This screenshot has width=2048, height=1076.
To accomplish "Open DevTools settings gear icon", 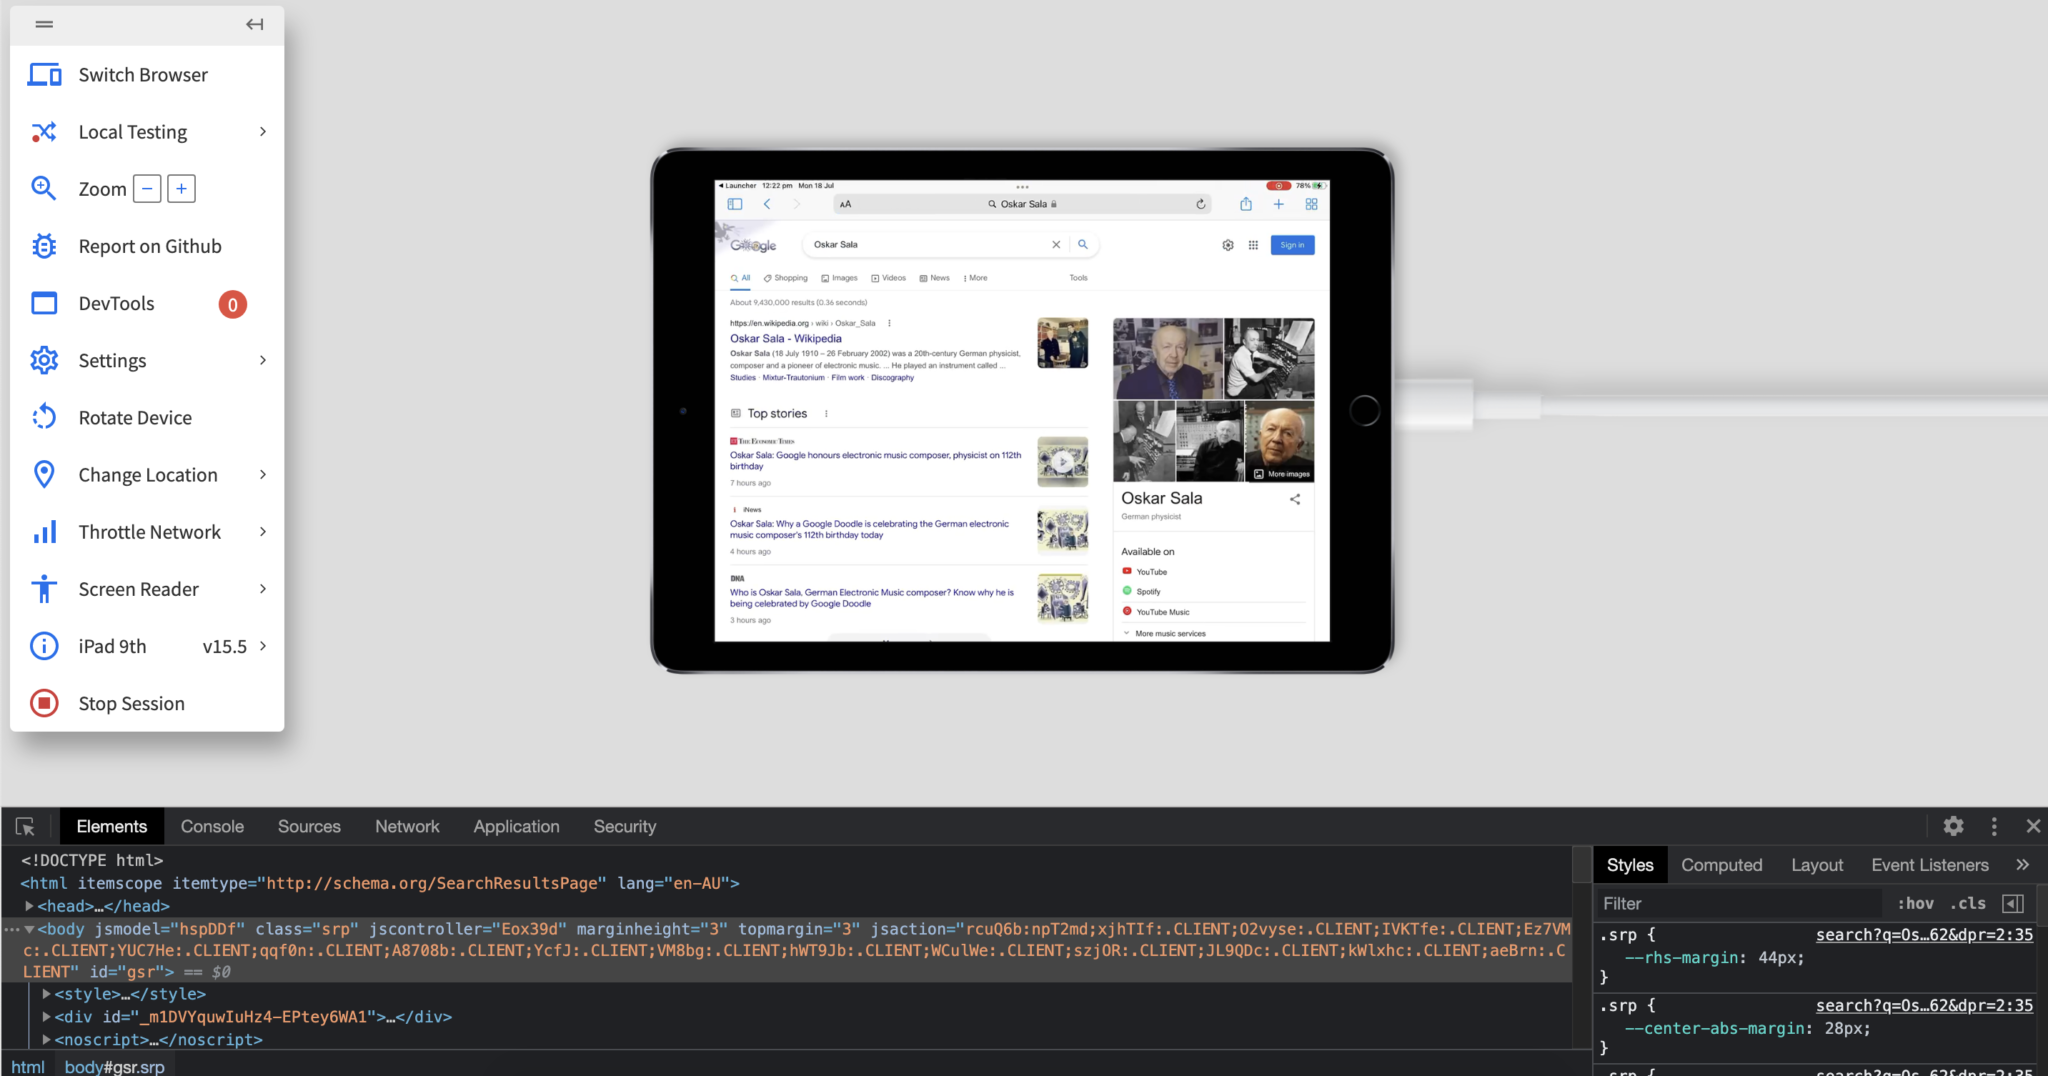I will click(1953, 826).
